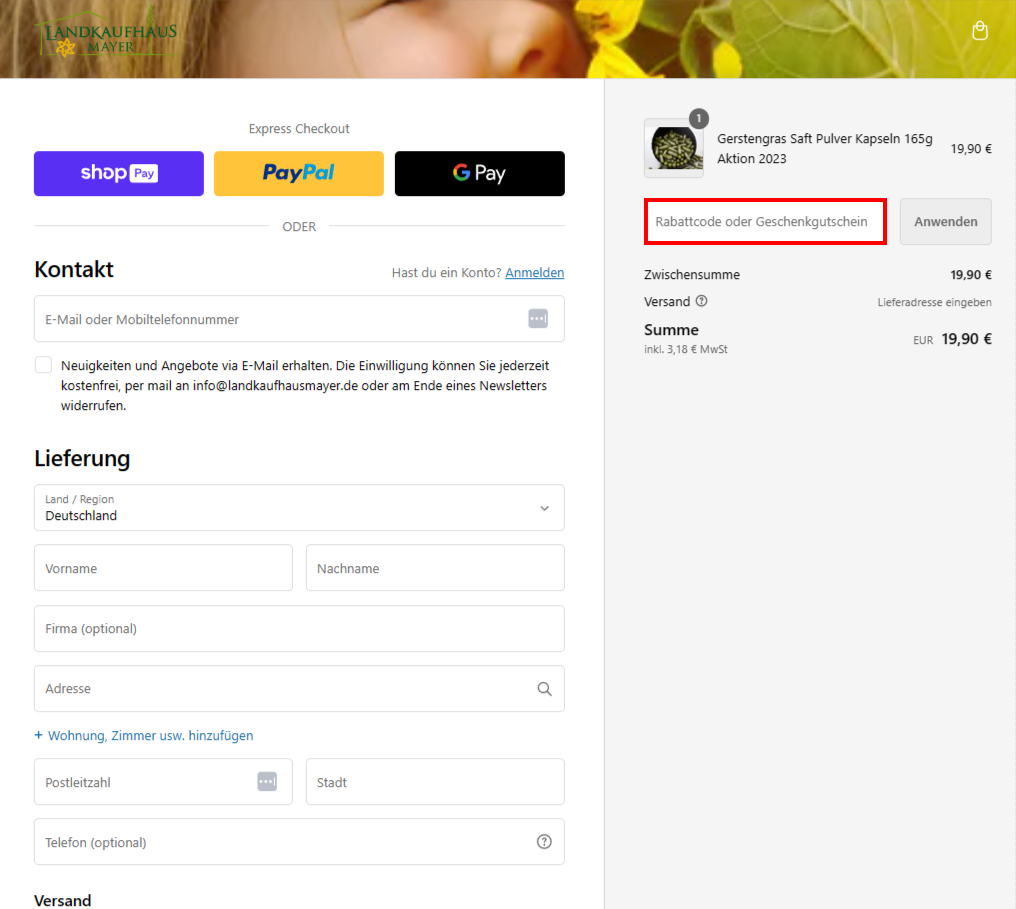Image resolution: width=1016 pixels, height=909 pixels.
Task: Open the shopping bag cart icon
Action: click(x=980, y=30)
